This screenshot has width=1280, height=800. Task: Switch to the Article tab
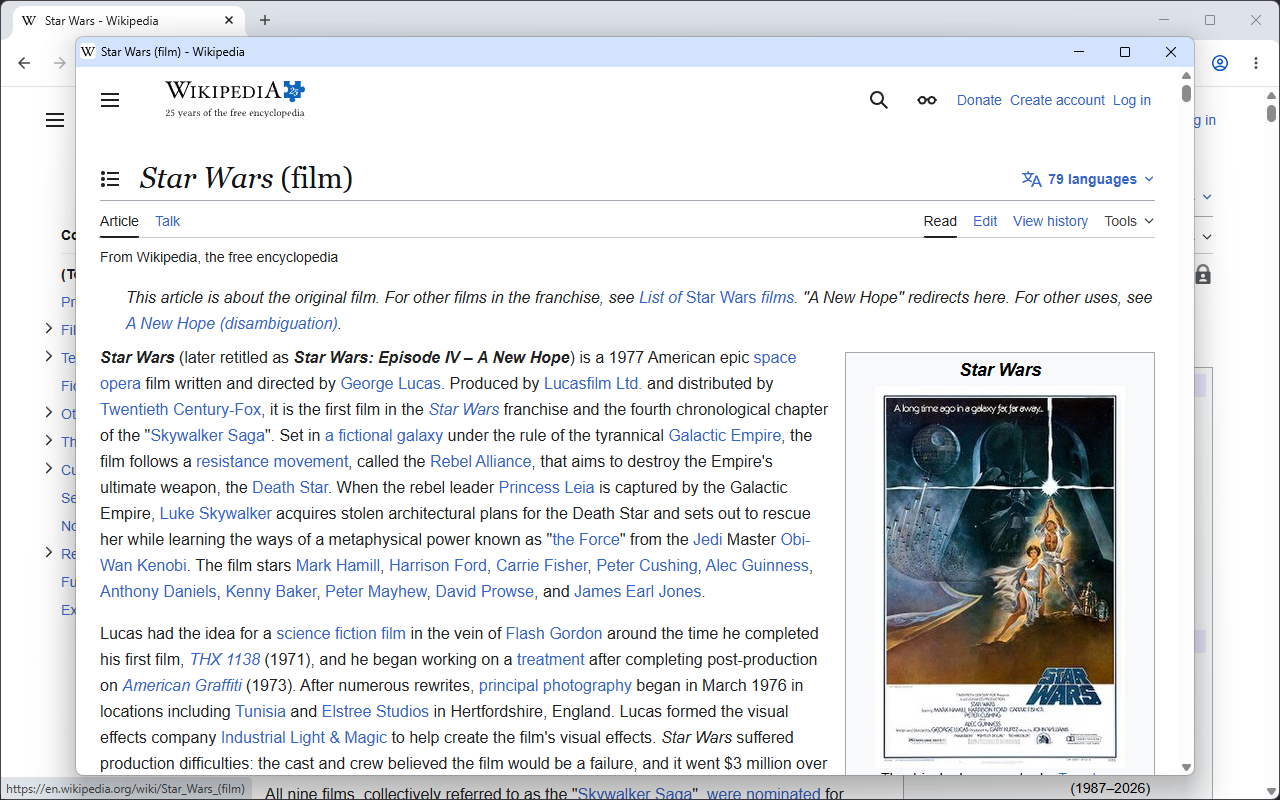[119, 221]
